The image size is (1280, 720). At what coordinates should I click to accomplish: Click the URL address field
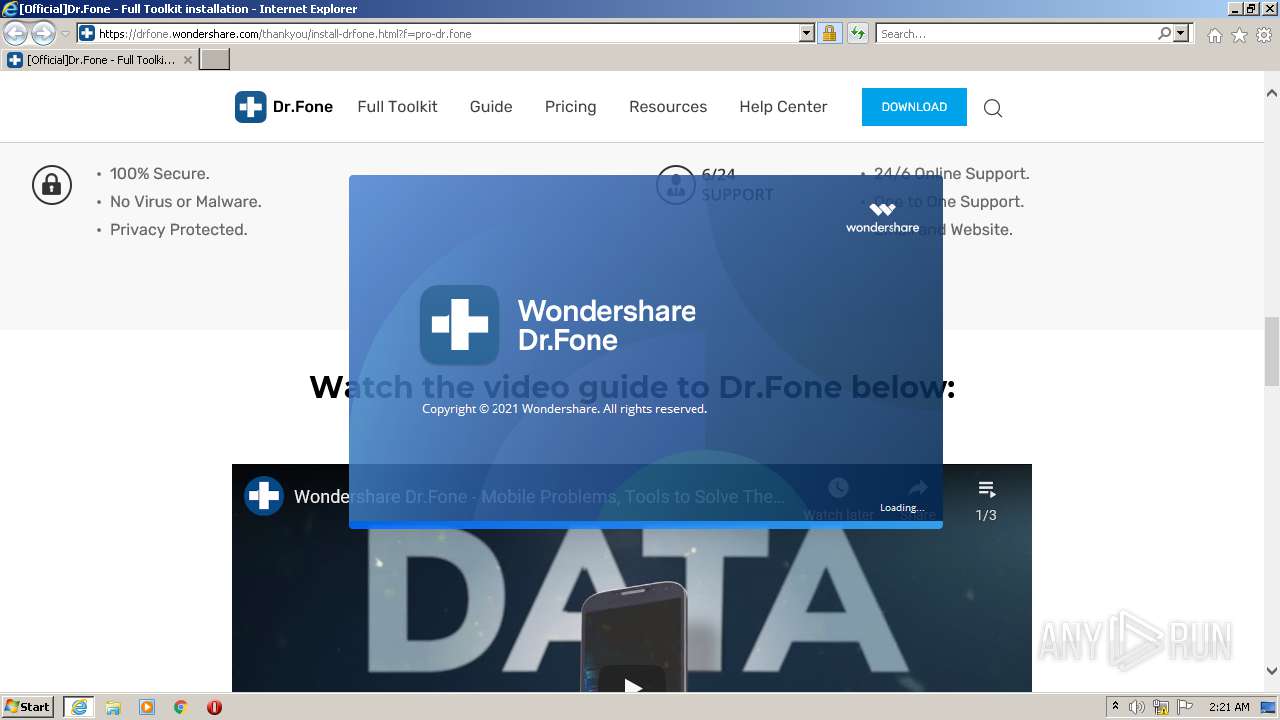pos(447,33)
